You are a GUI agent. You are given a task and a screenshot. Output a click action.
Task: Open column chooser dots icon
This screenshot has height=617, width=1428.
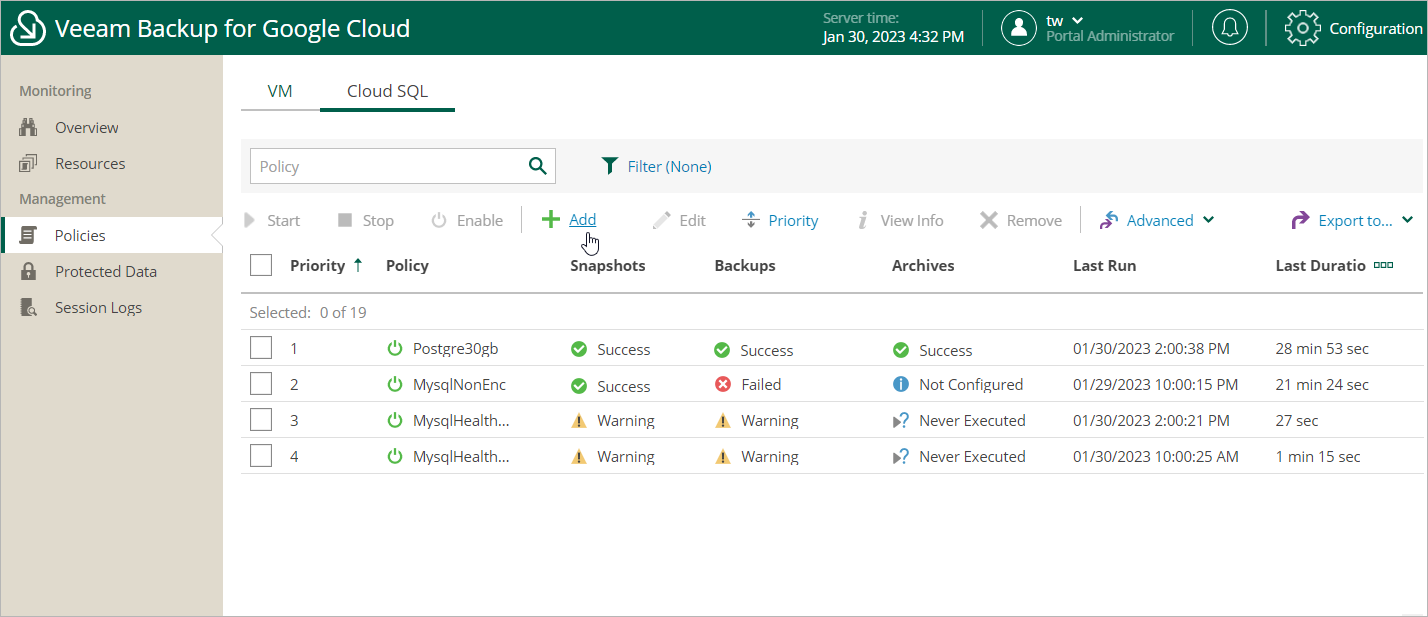coord(1383,265)
